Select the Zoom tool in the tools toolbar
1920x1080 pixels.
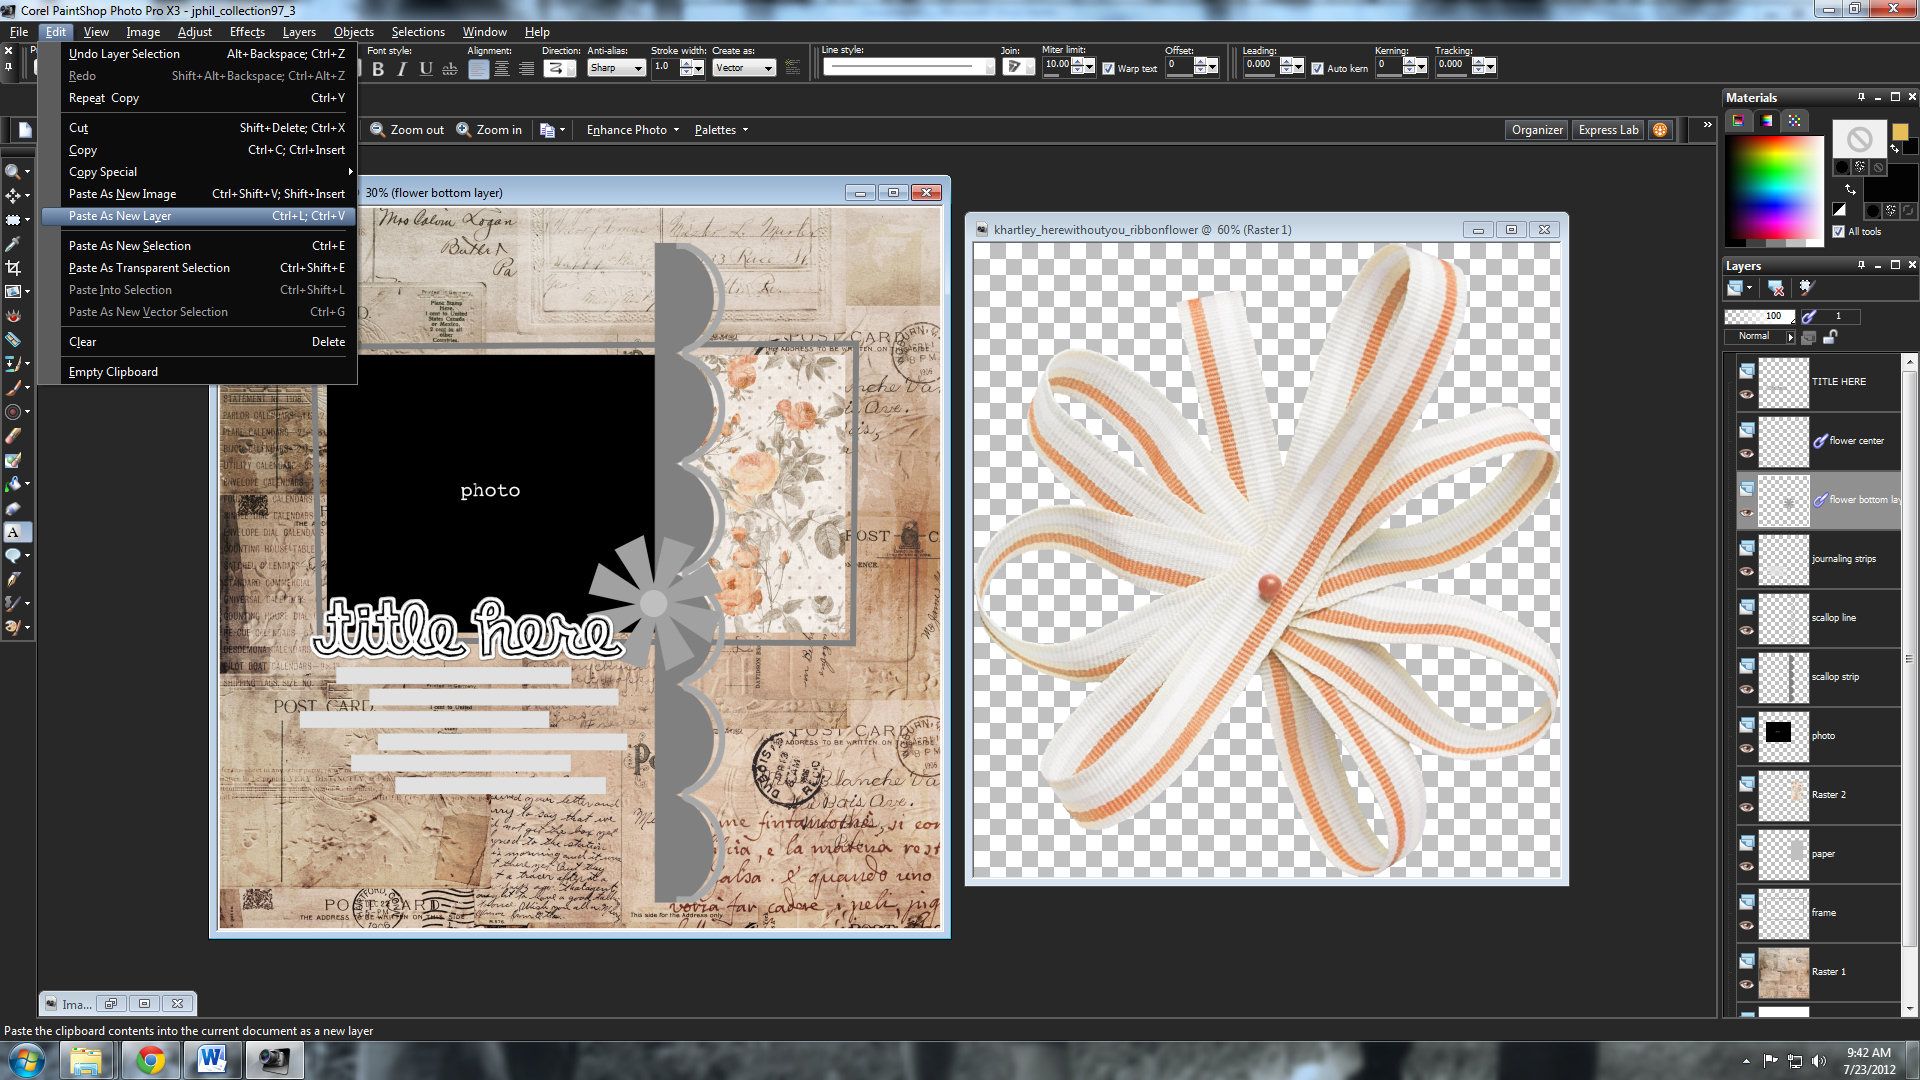pyautogui.click(x=13, y=171)
